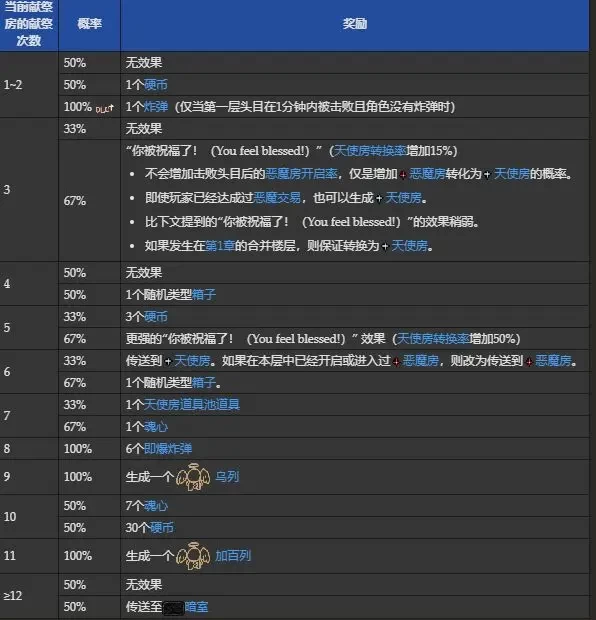This screenshot has width=596, height=620.
Task: Click the 概率 column header
Action: click(x=90, y=24)
